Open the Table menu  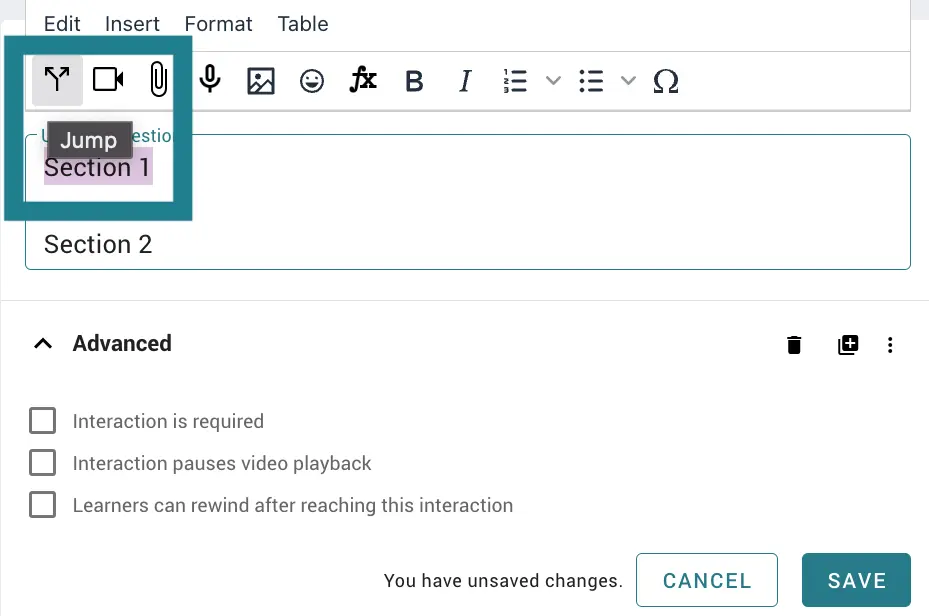(303, 24)
